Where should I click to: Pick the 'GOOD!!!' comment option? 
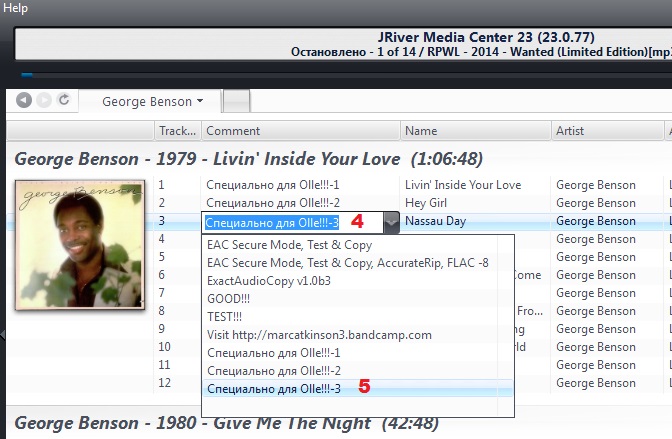(x=228, y=299)
